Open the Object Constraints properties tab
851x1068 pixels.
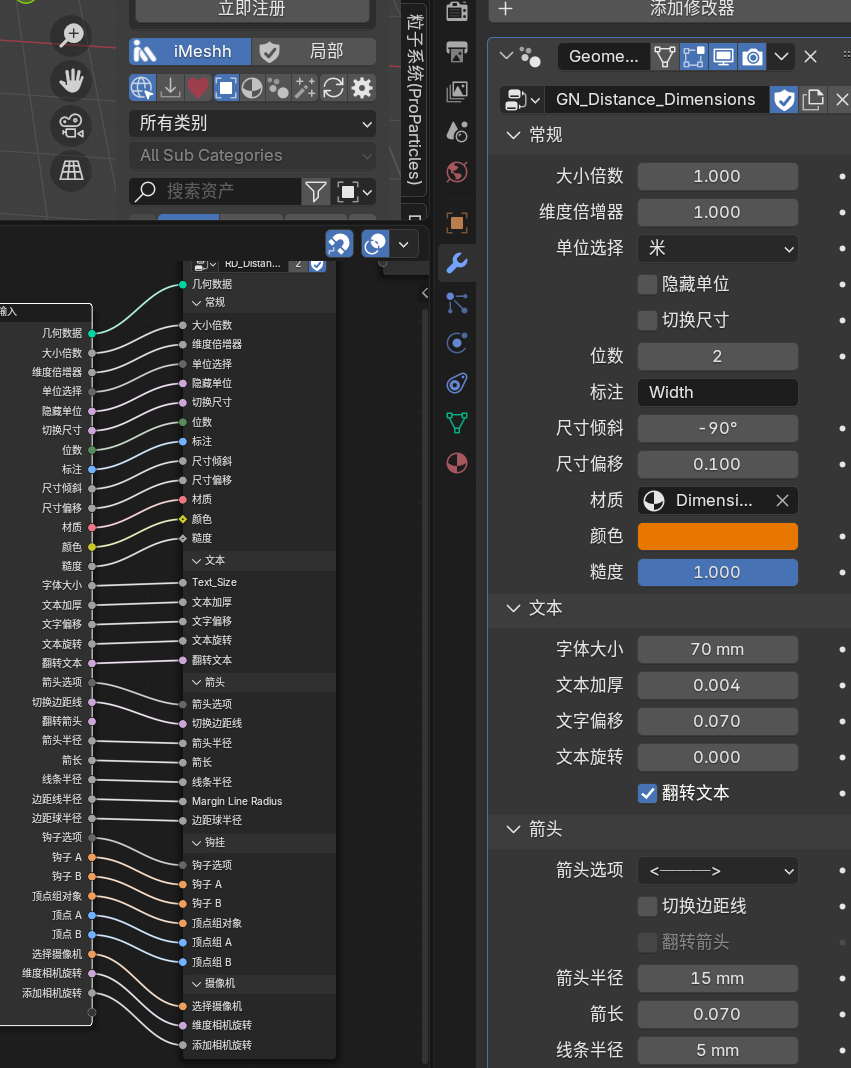point(457,383)
